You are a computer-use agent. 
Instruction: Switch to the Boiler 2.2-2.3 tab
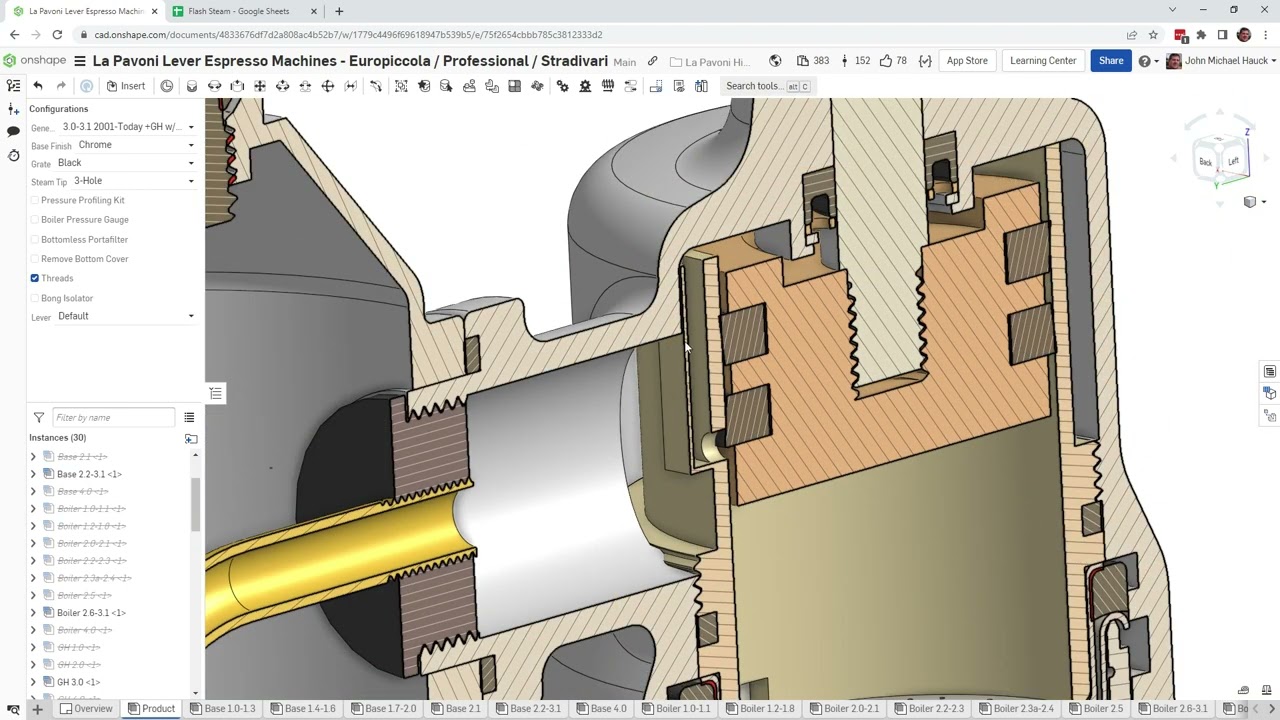click(927, 709)
